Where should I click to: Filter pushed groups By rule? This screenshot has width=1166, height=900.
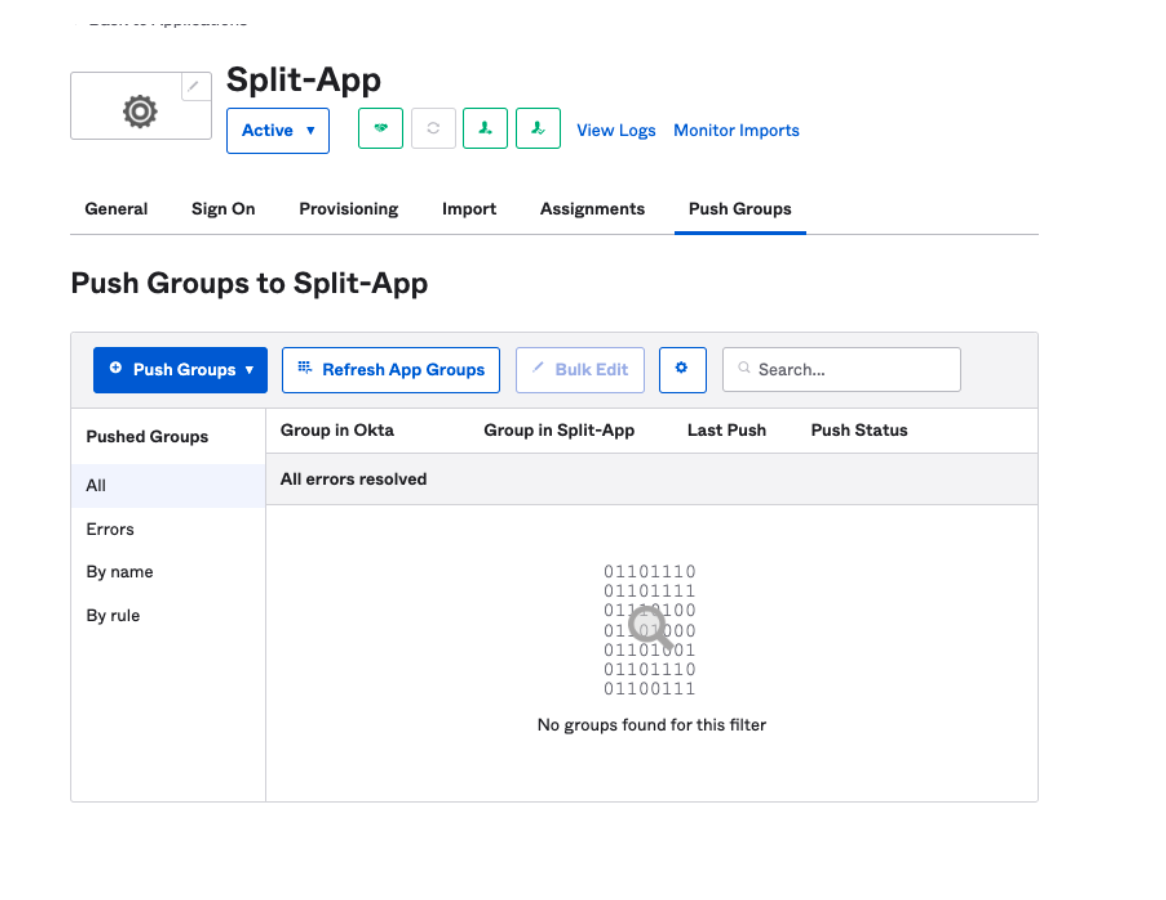pos(113,616)
